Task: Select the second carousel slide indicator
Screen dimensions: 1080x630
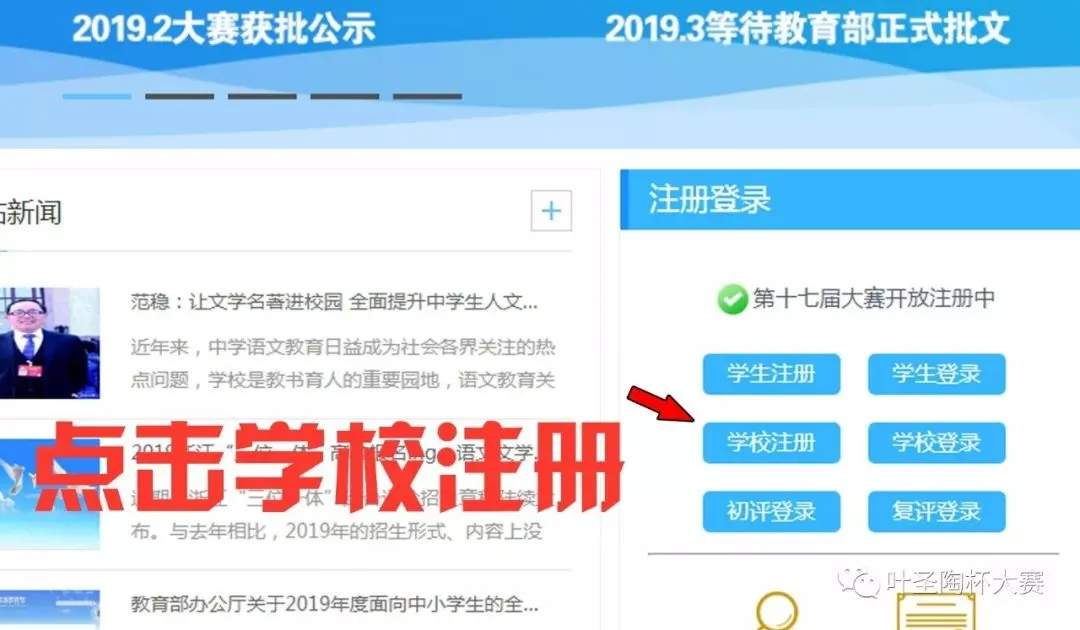Action: click(x=179, y=96)
